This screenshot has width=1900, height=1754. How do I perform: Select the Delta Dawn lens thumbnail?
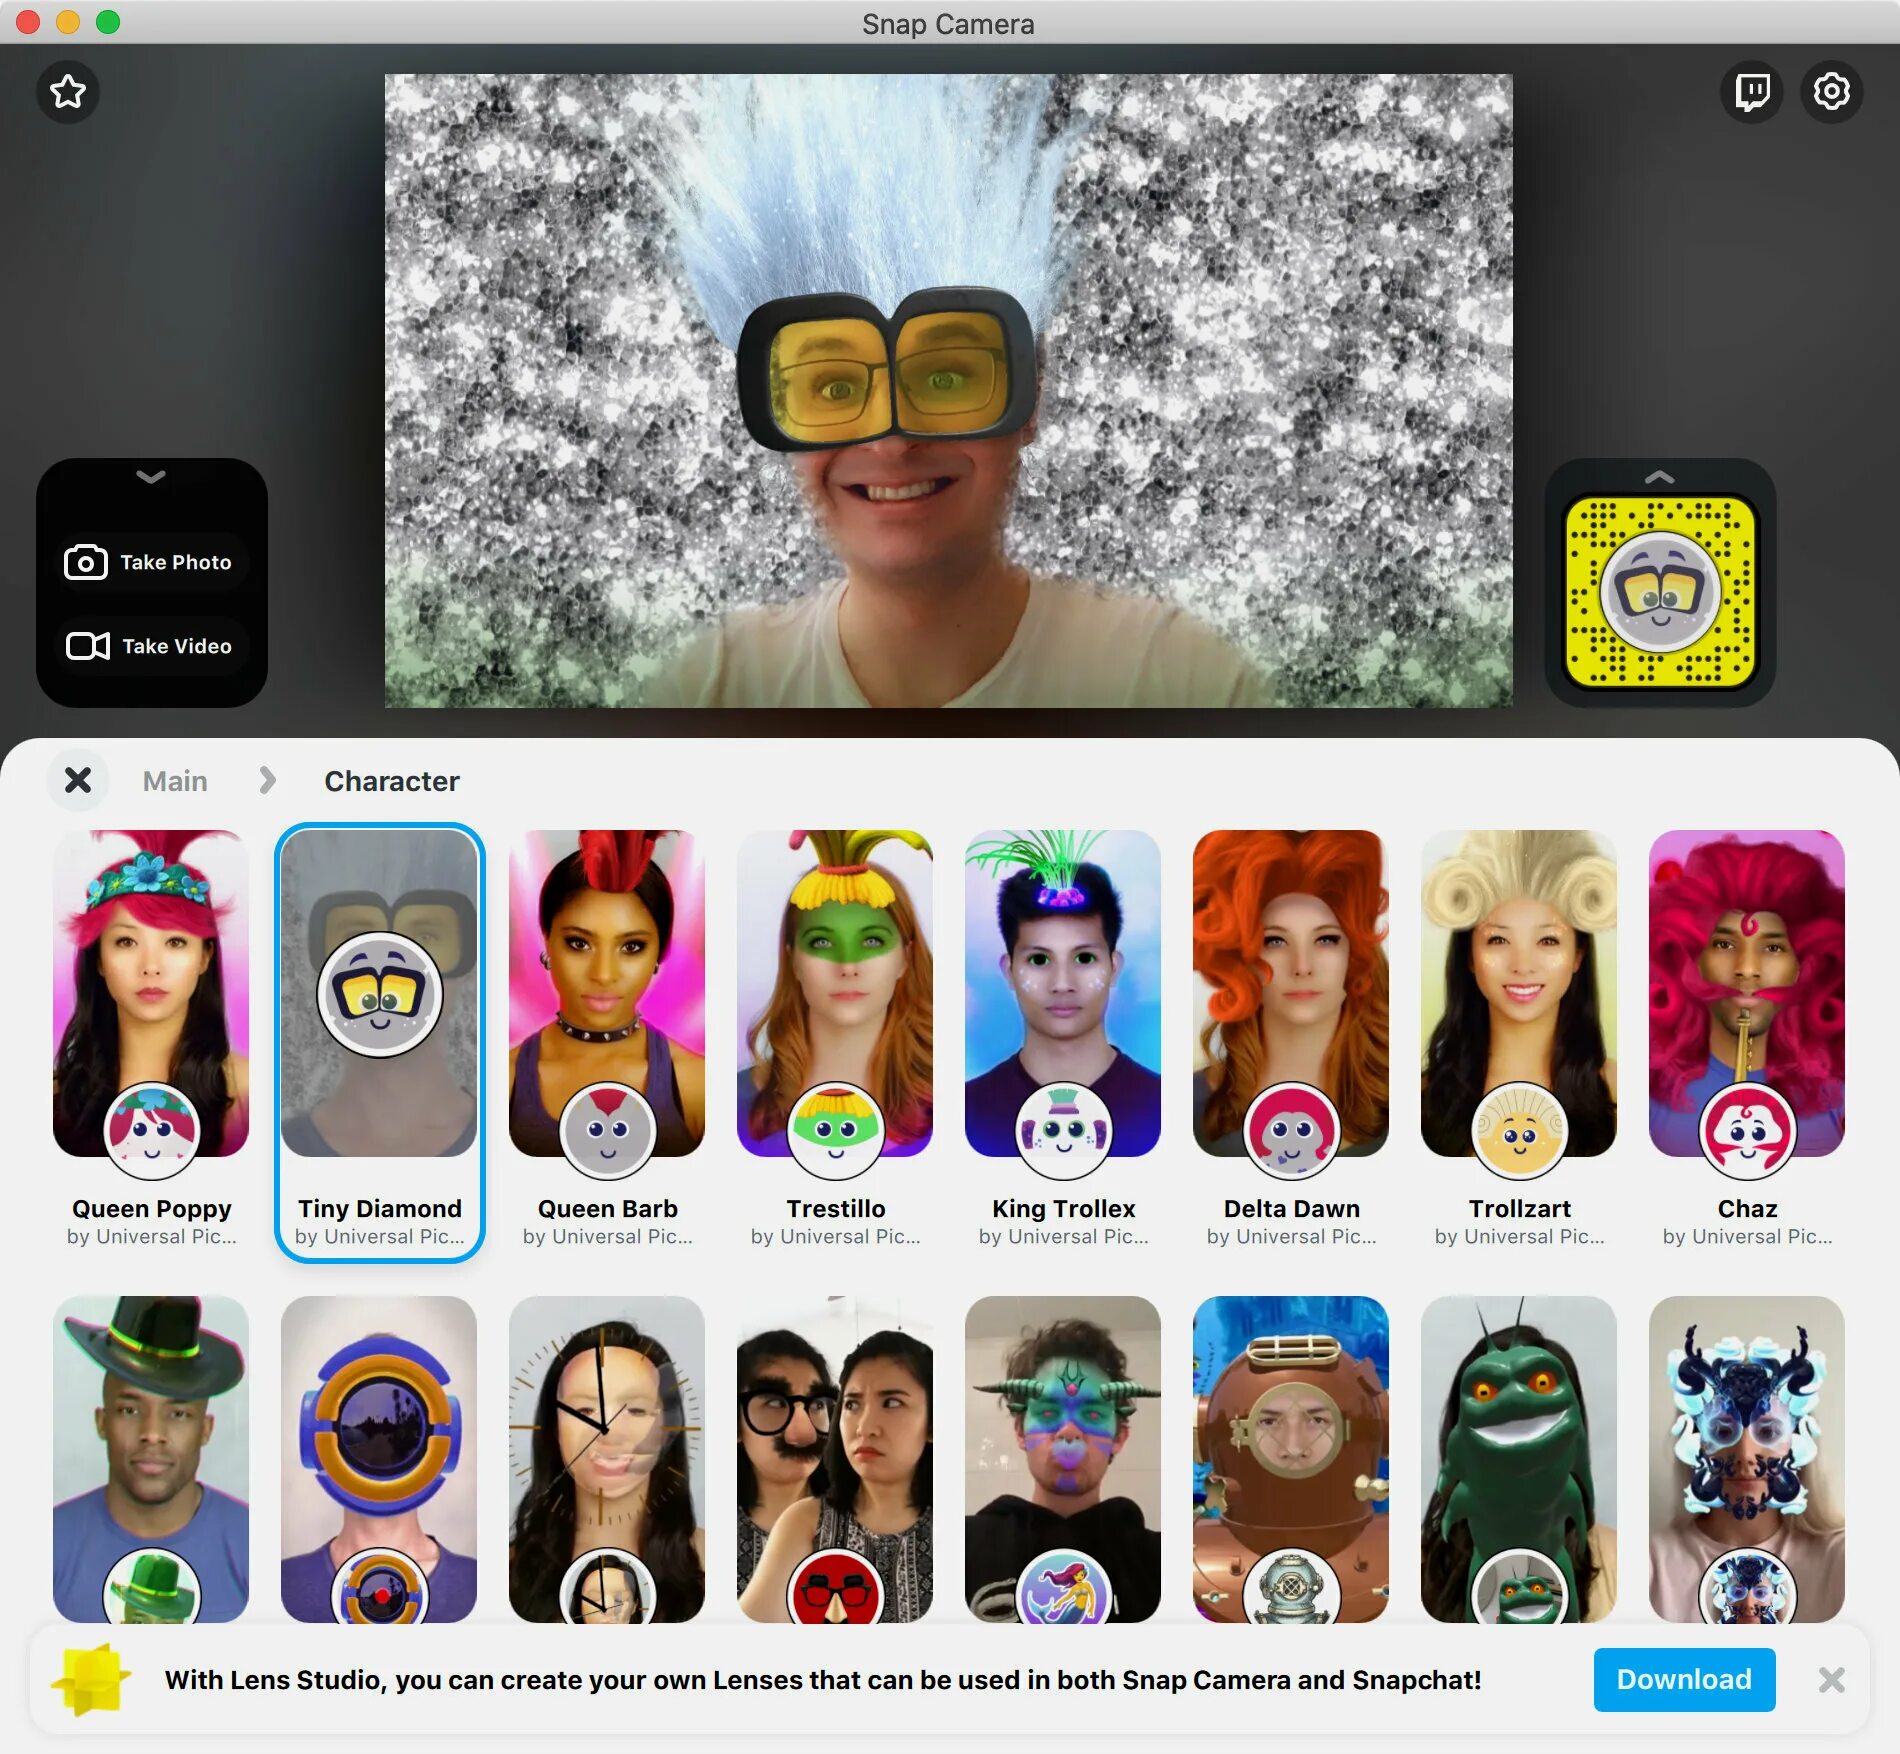coord(1291,993)
